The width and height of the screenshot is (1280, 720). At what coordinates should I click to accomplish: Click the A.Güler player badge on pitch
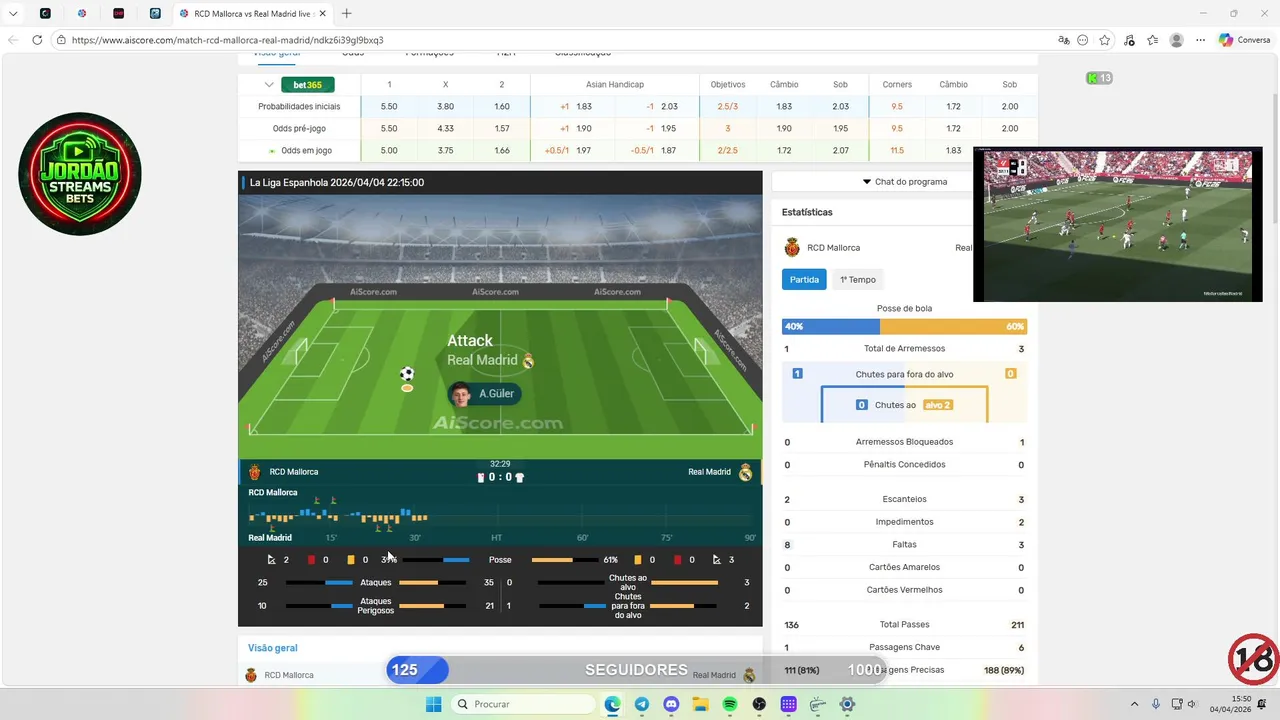[x=484, y=394]
